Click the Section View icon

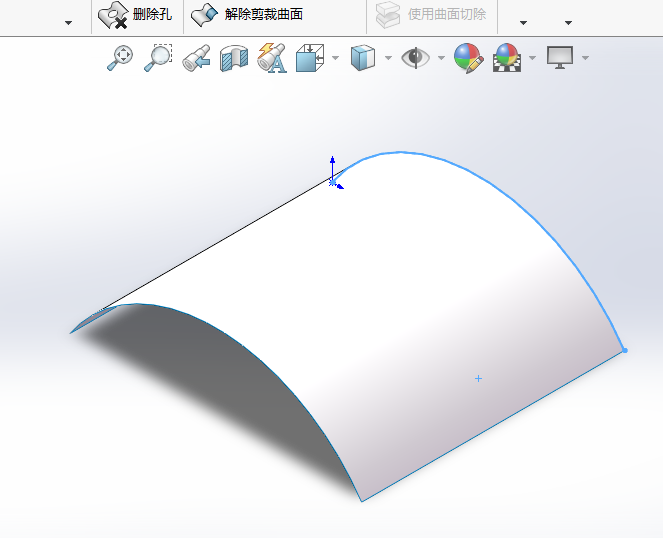(x=234, y=58)
